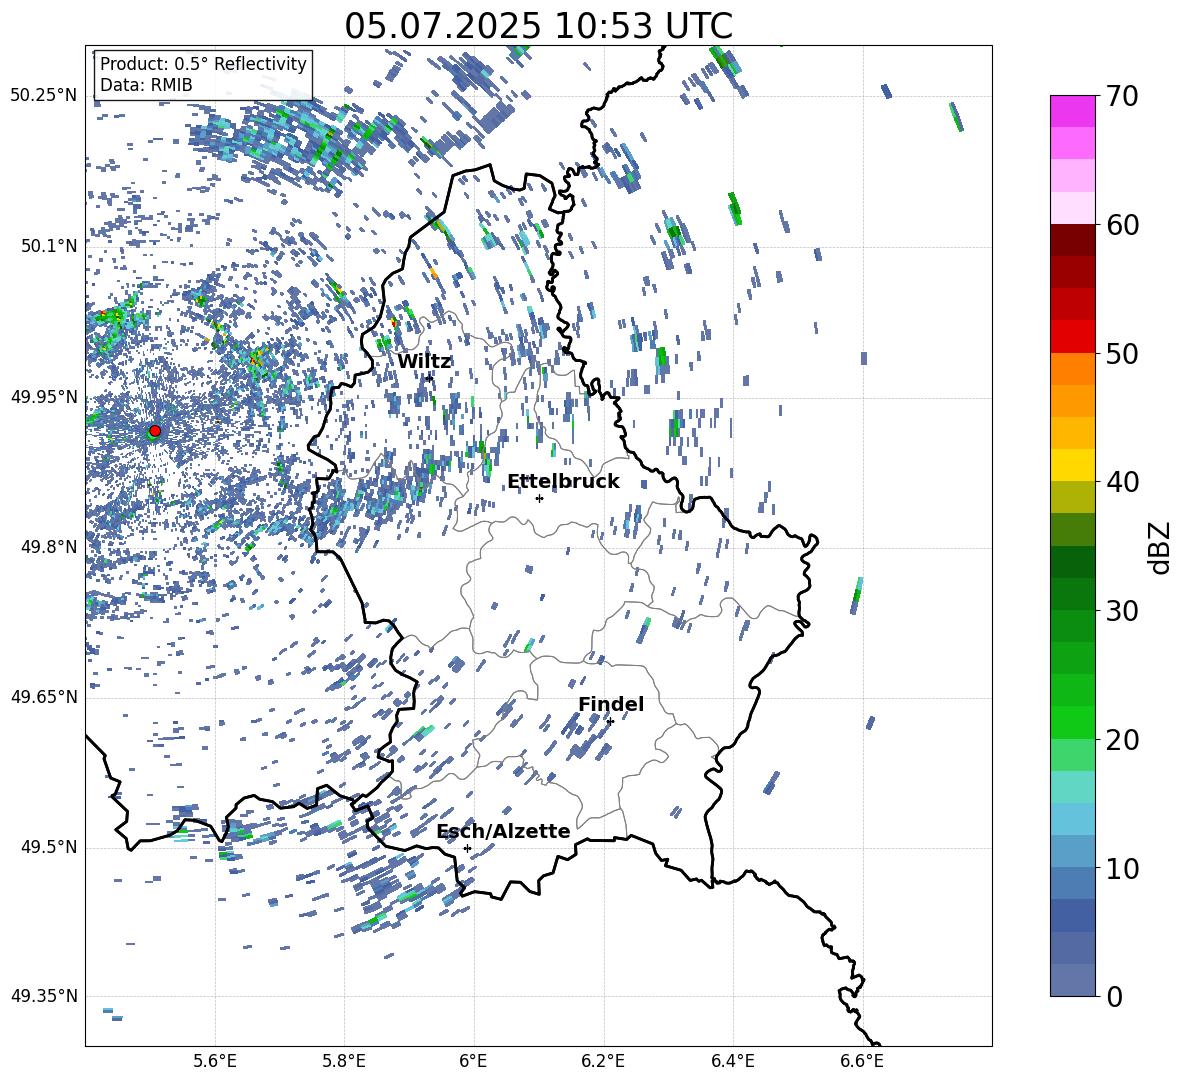Click the 0 label on the colorbar
This screenshot has width=1184, height=1081.
(1115, 996)
